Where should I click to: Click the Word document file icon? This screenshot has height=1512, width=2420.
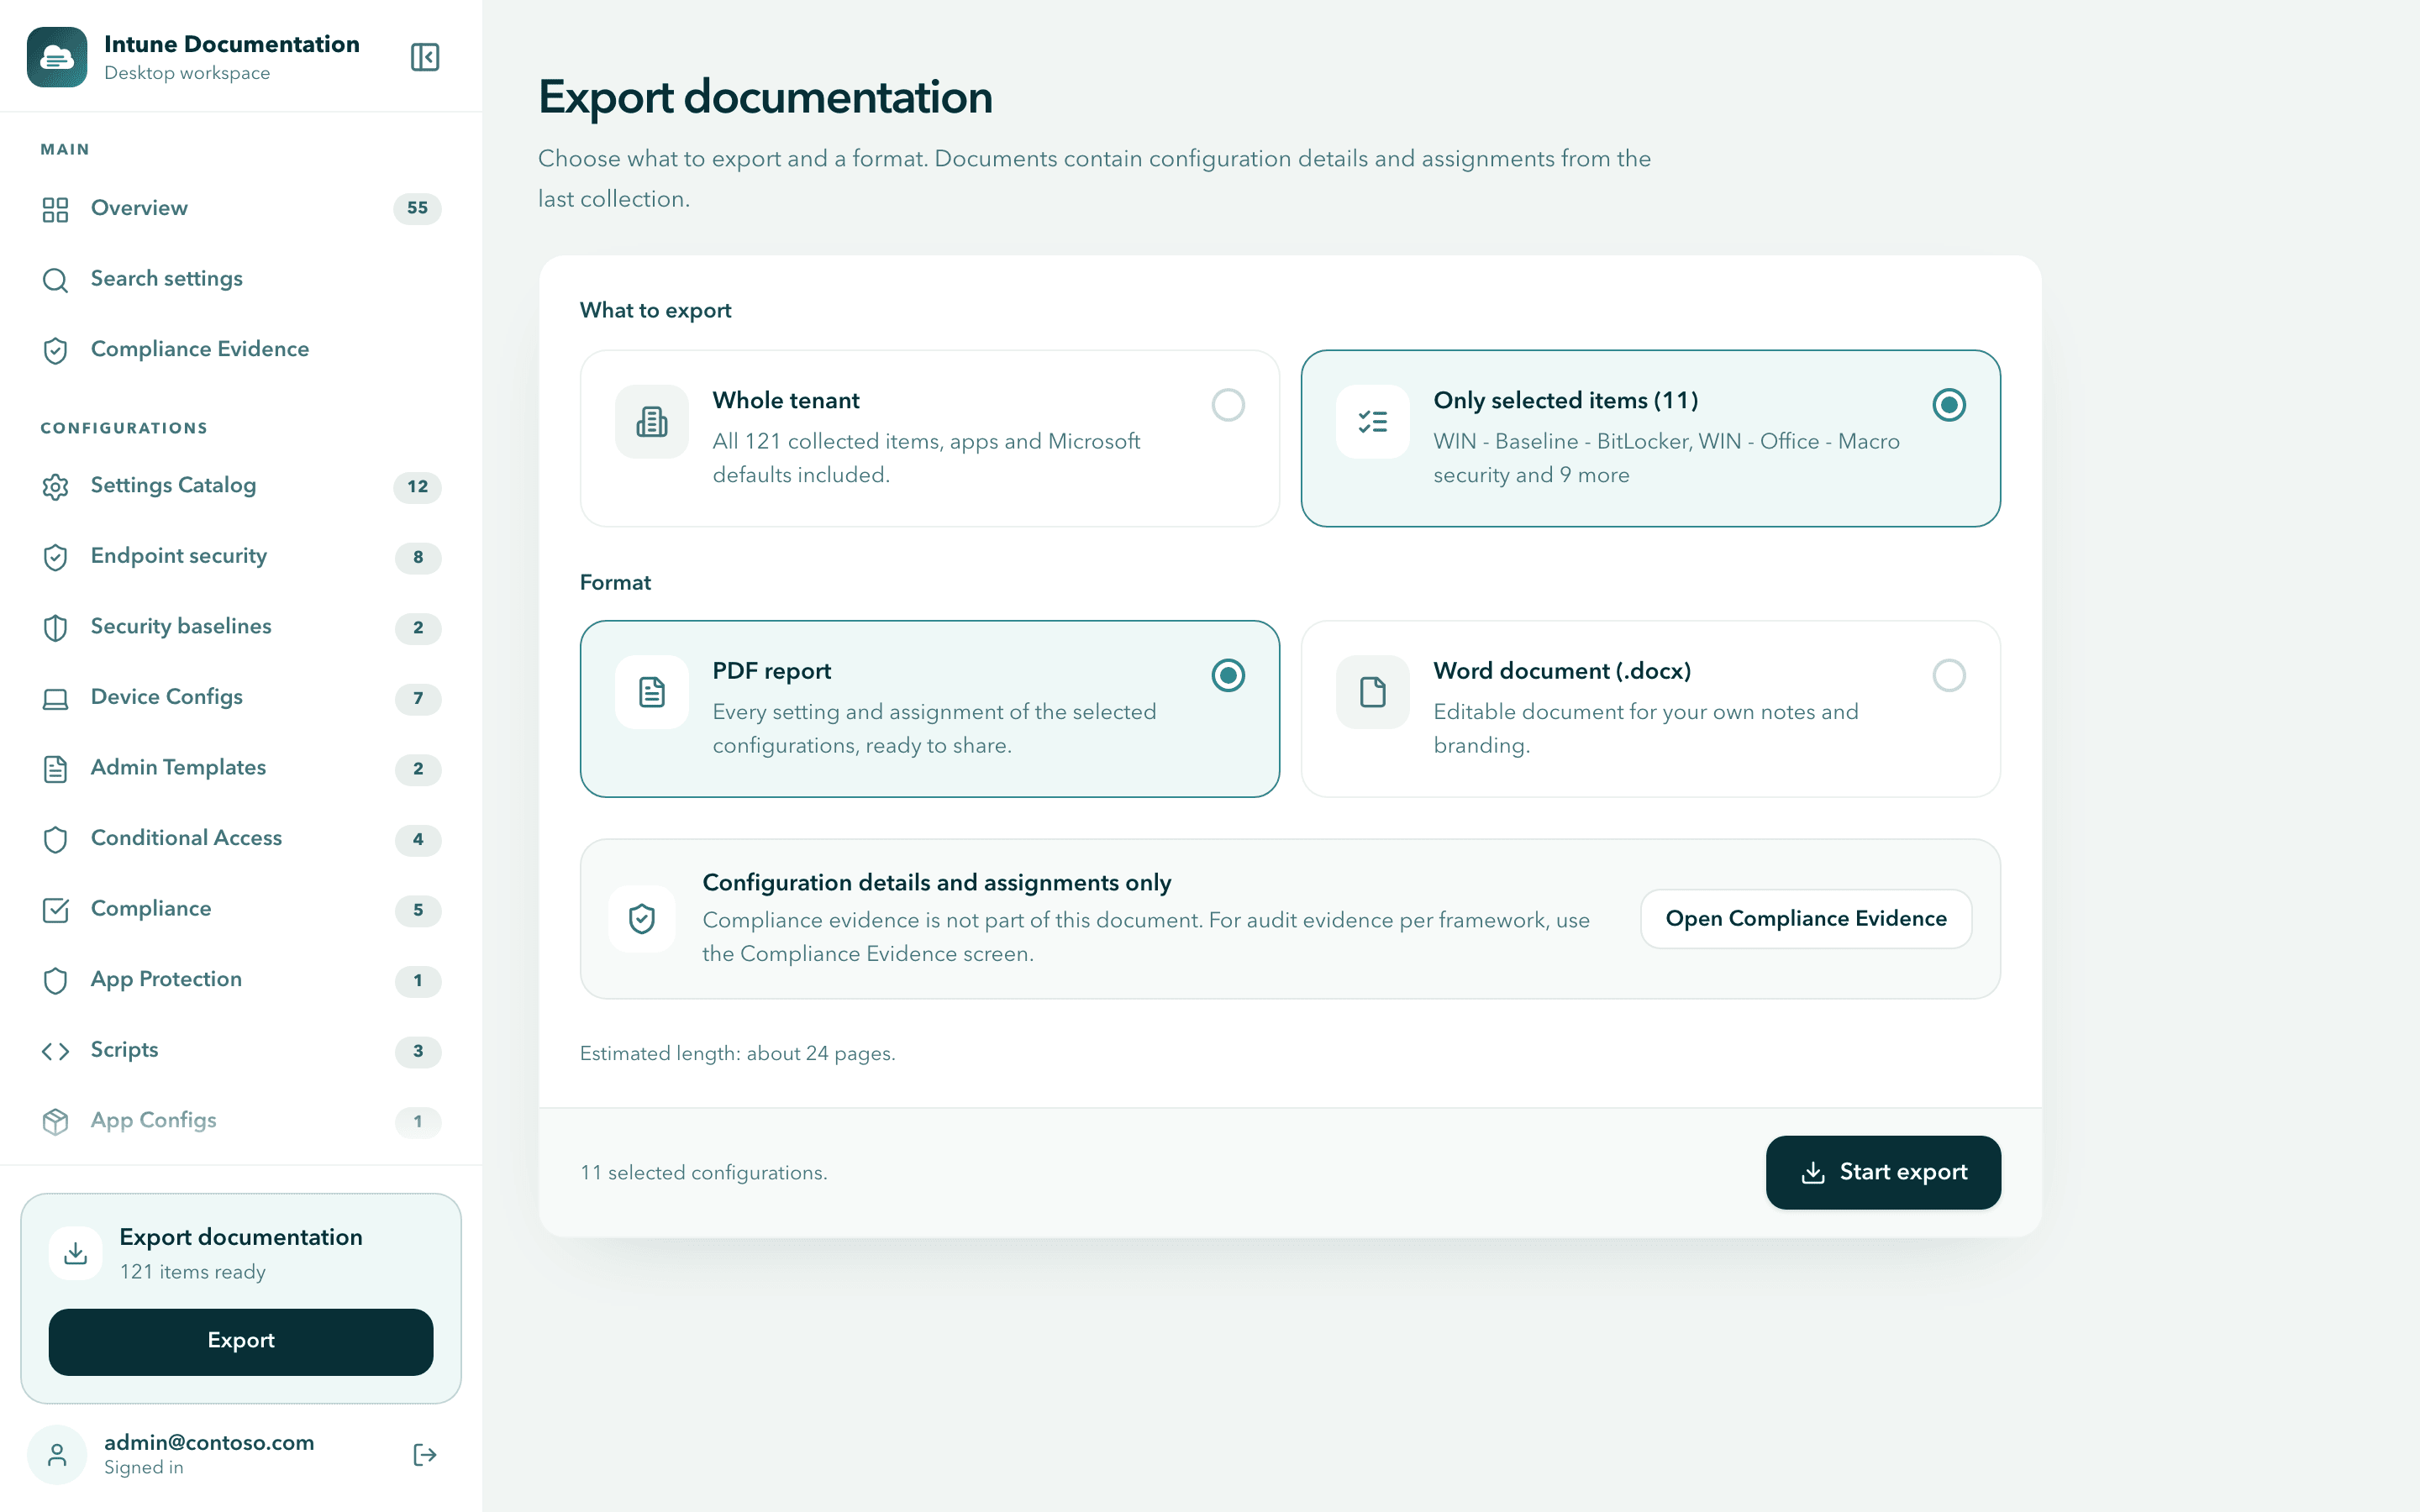click(1373, 692)
